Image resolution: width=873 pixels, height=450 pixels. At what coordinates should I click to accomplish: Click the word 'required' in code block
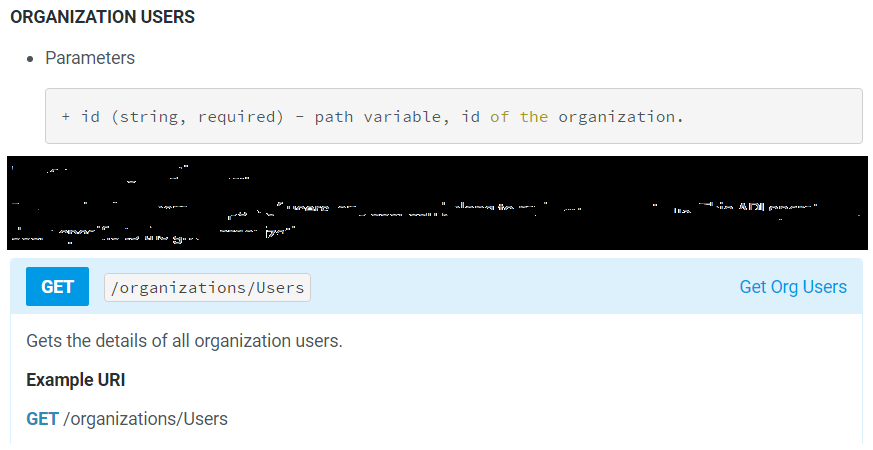click(x=241, y=116)
